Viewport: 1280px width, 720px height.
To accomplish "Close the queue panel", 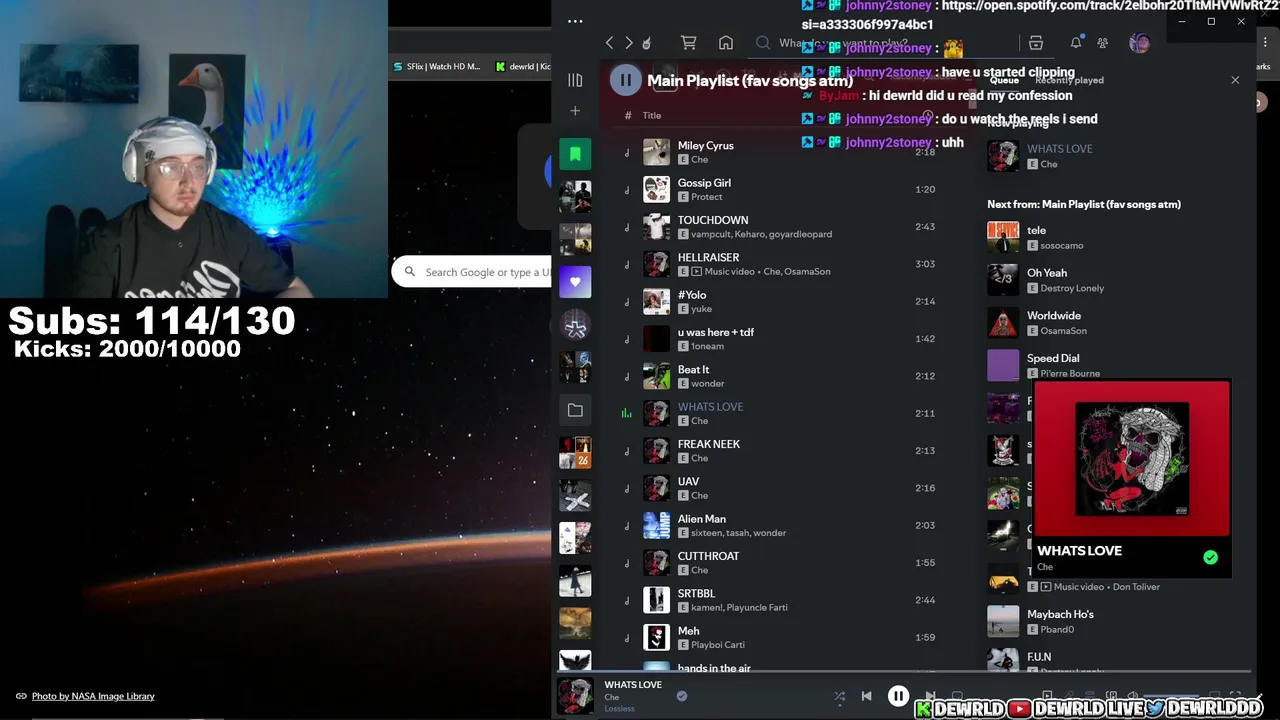I will (1235, 80).
